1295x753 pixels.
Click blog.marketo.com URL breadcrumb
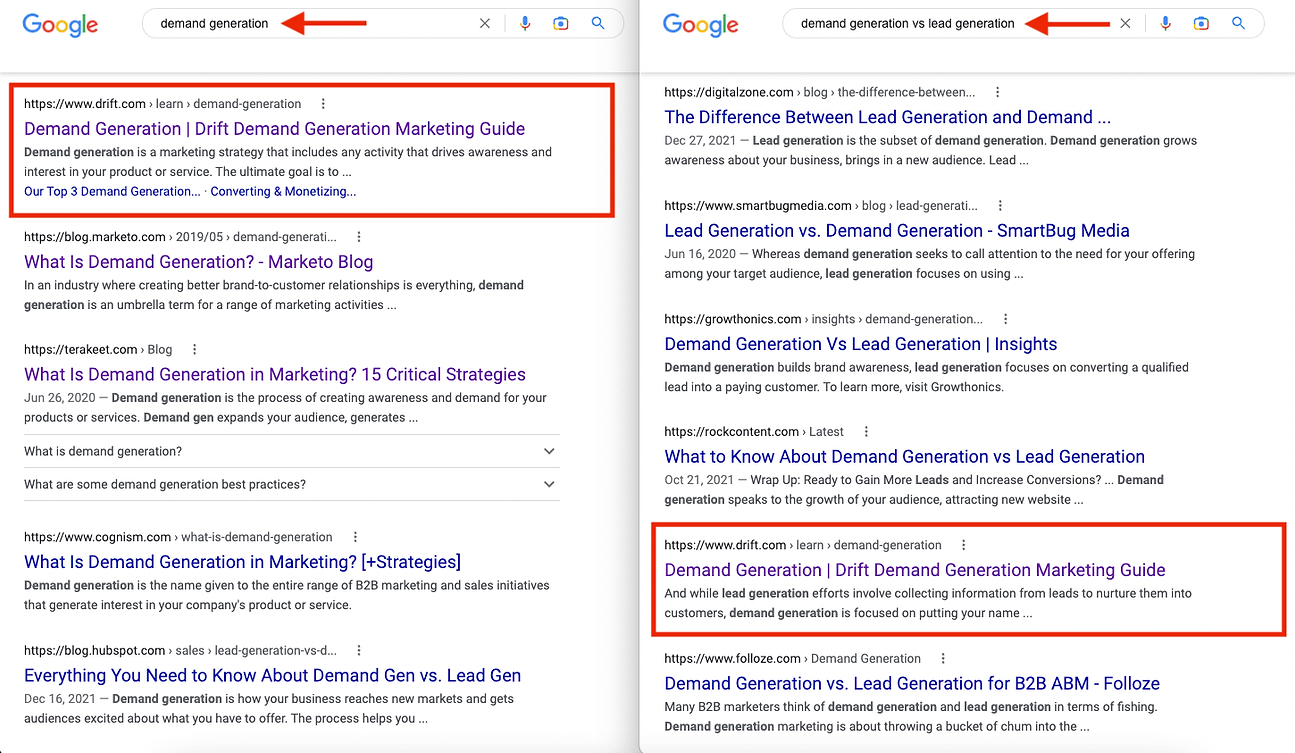point(181,237)
